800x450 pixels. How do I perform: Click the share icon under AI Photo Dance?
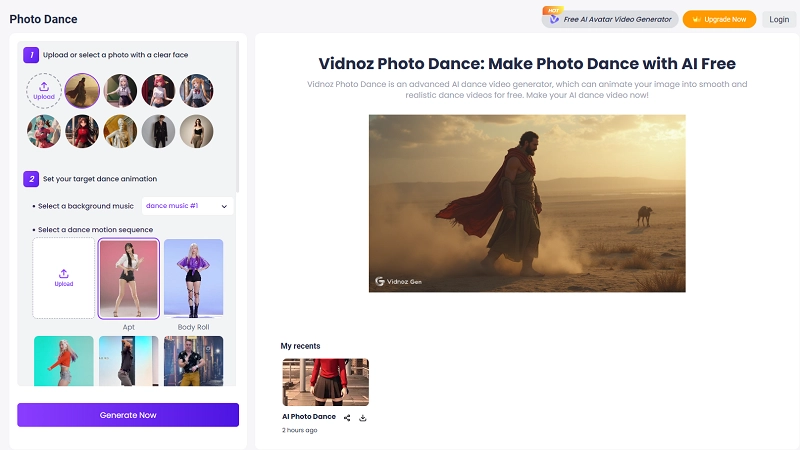click(x=347, y=417)
